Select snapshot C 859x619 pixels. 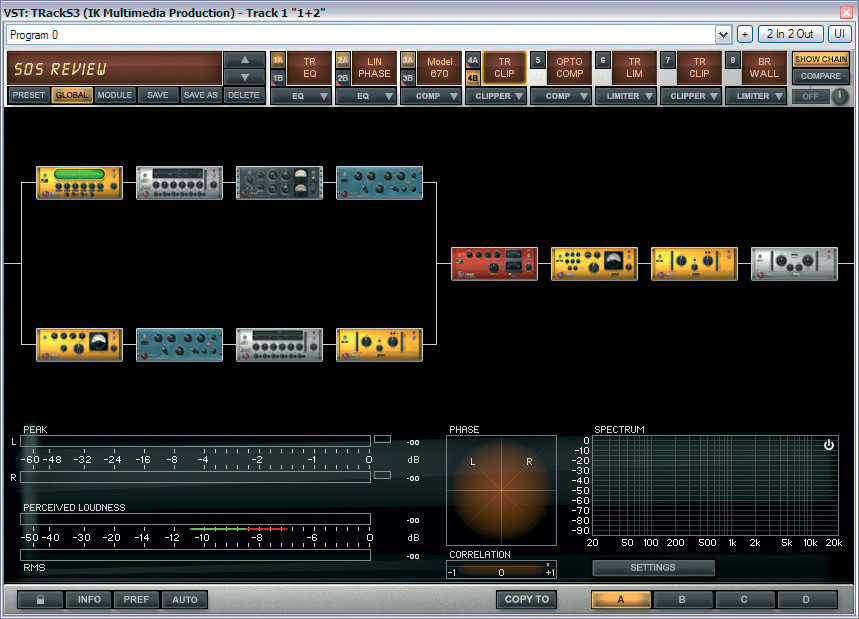point(744,599)
